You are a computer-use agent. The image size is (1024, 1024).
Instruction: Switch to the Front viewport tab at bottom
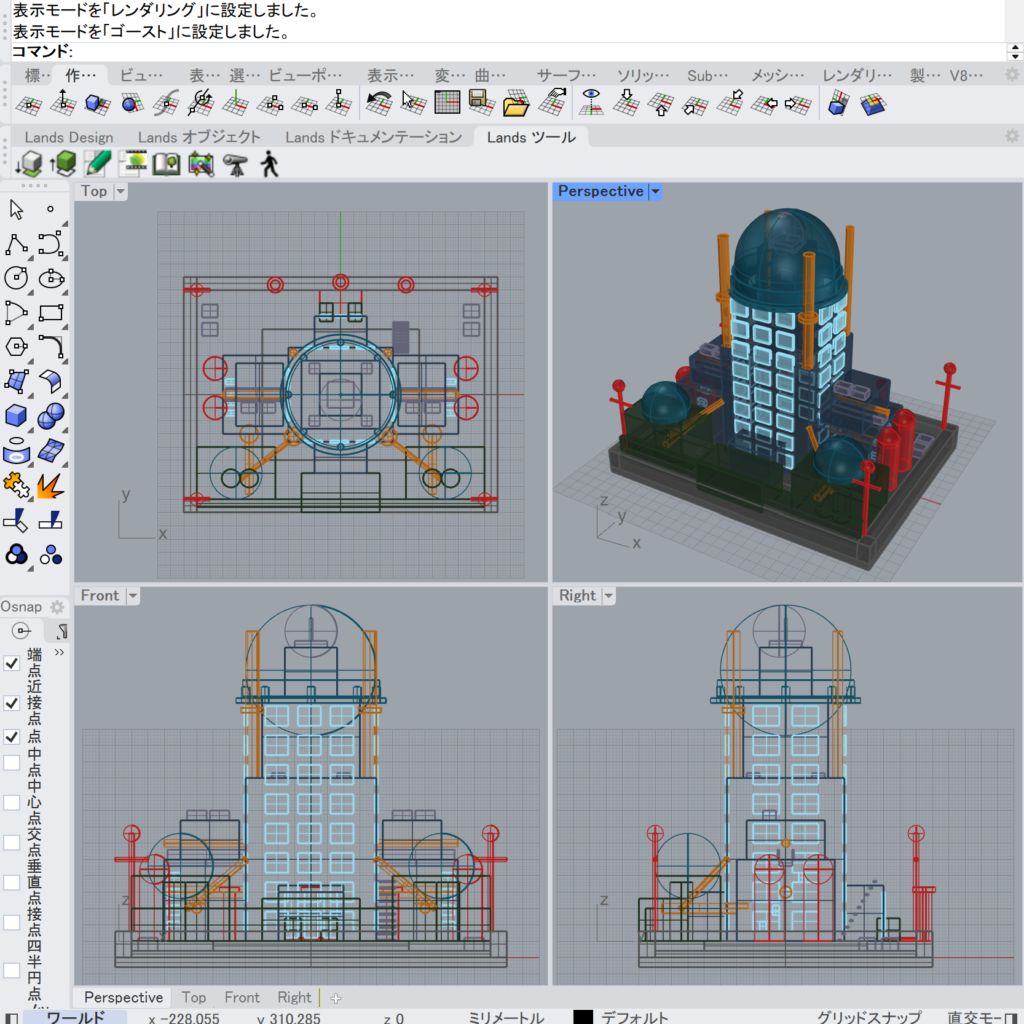point(242,997)
